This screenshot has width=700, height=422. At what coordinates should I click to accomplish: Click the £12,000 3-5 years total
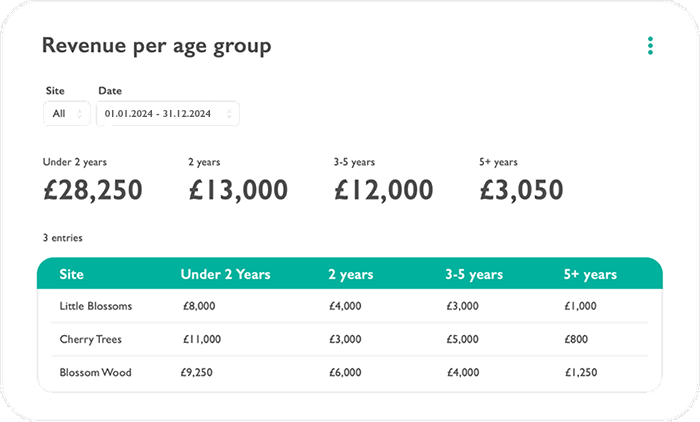point(384,189)
